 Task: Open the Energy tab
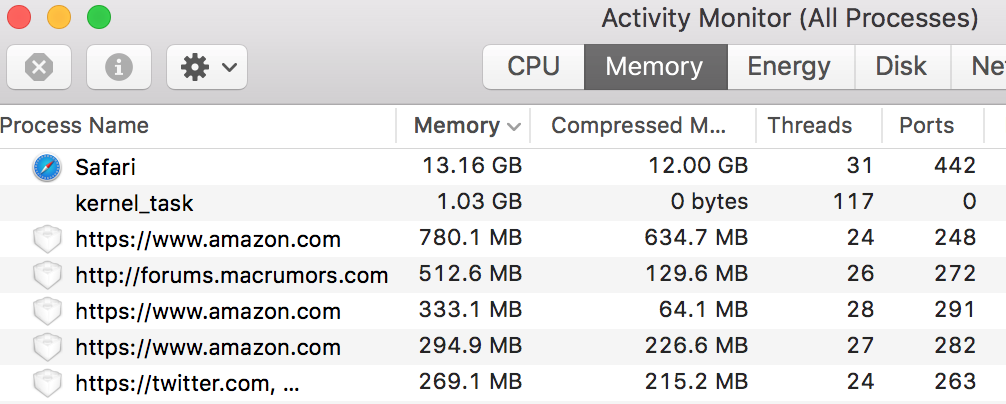789,67
